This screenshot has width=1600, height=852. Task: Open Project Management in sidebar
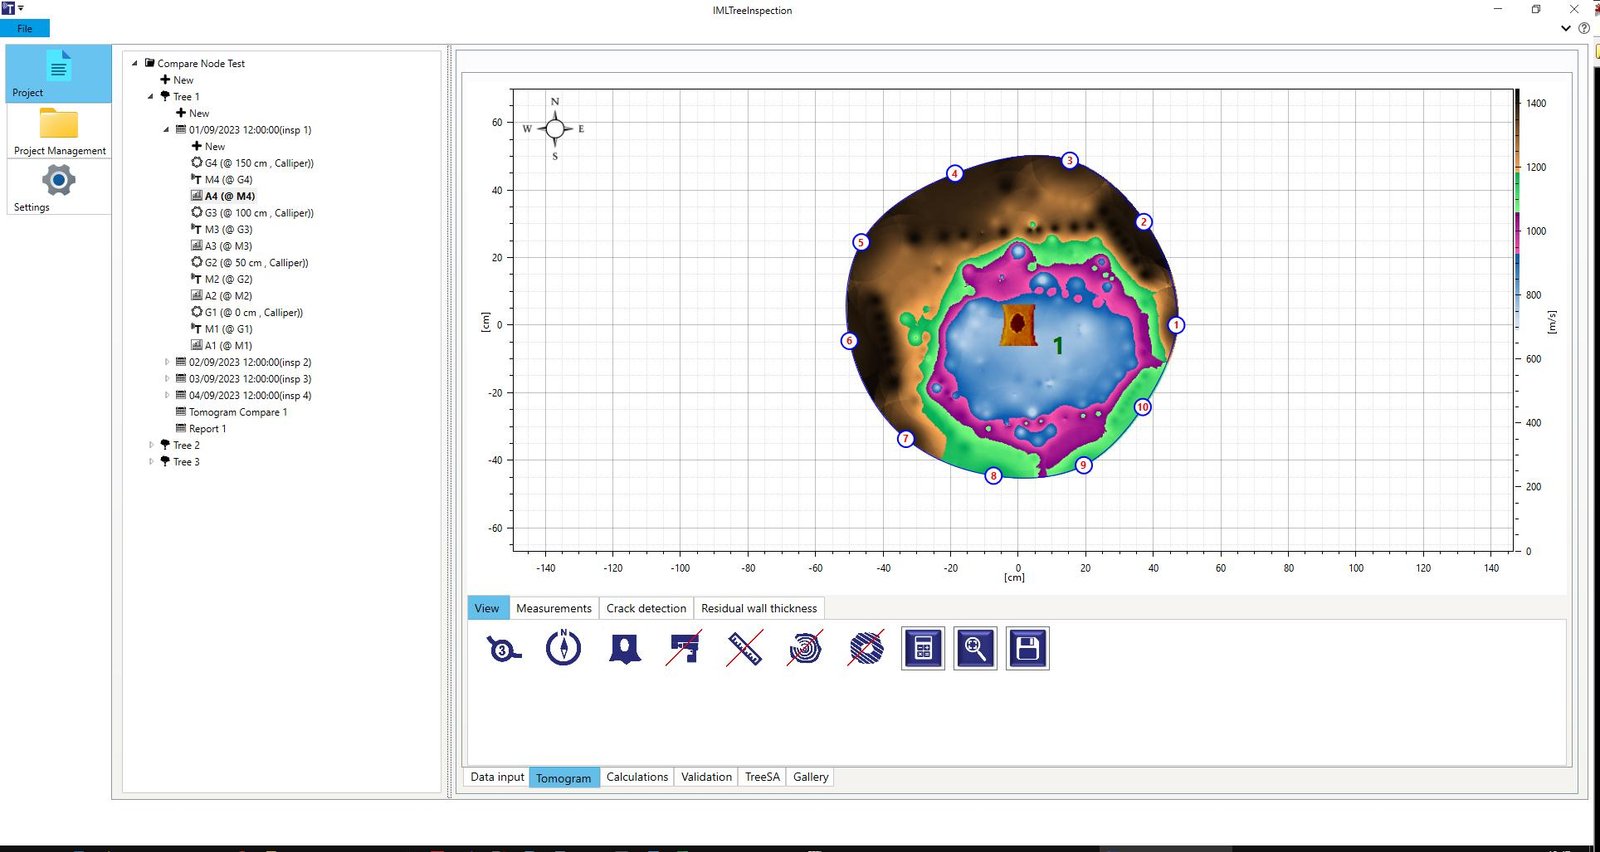(x=59, y=131)
